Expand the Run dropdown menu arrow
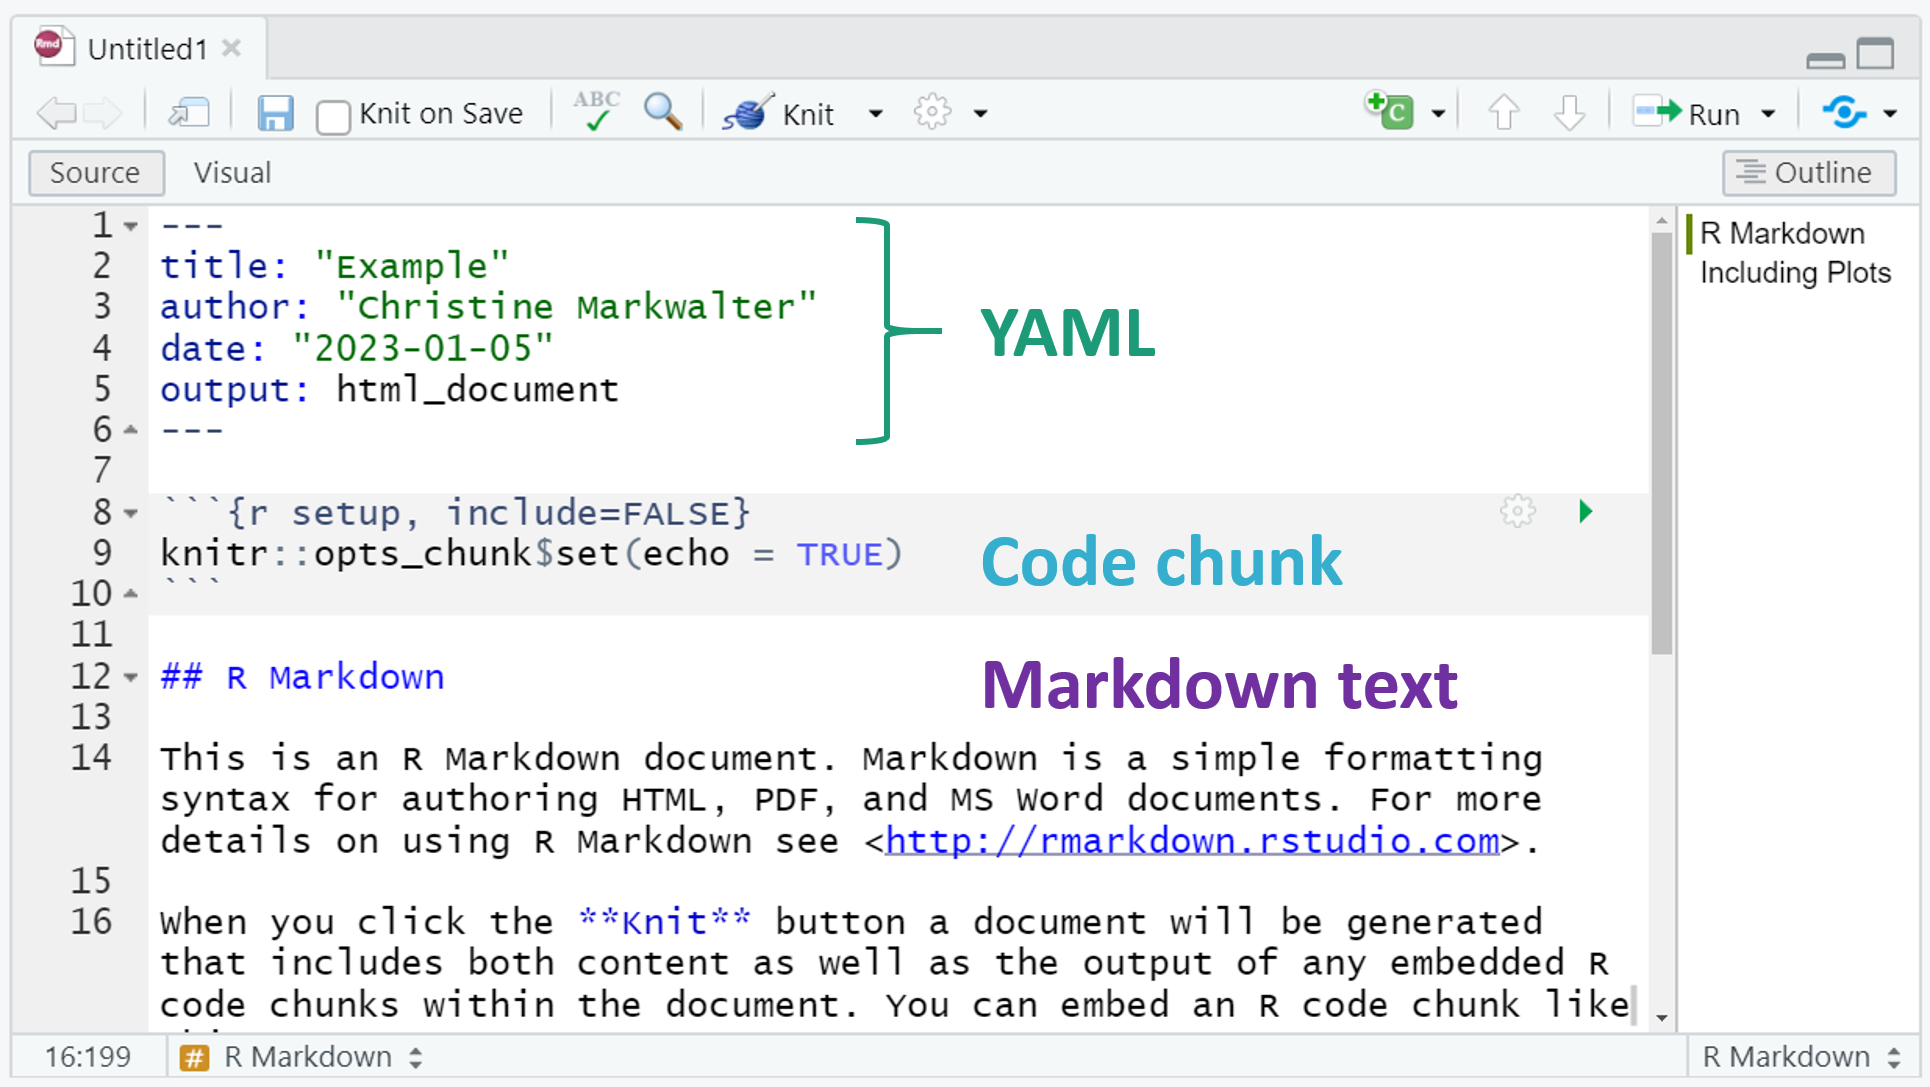The height and width of the screenshot is (1087, 1930). click(x=1768, y=114)
